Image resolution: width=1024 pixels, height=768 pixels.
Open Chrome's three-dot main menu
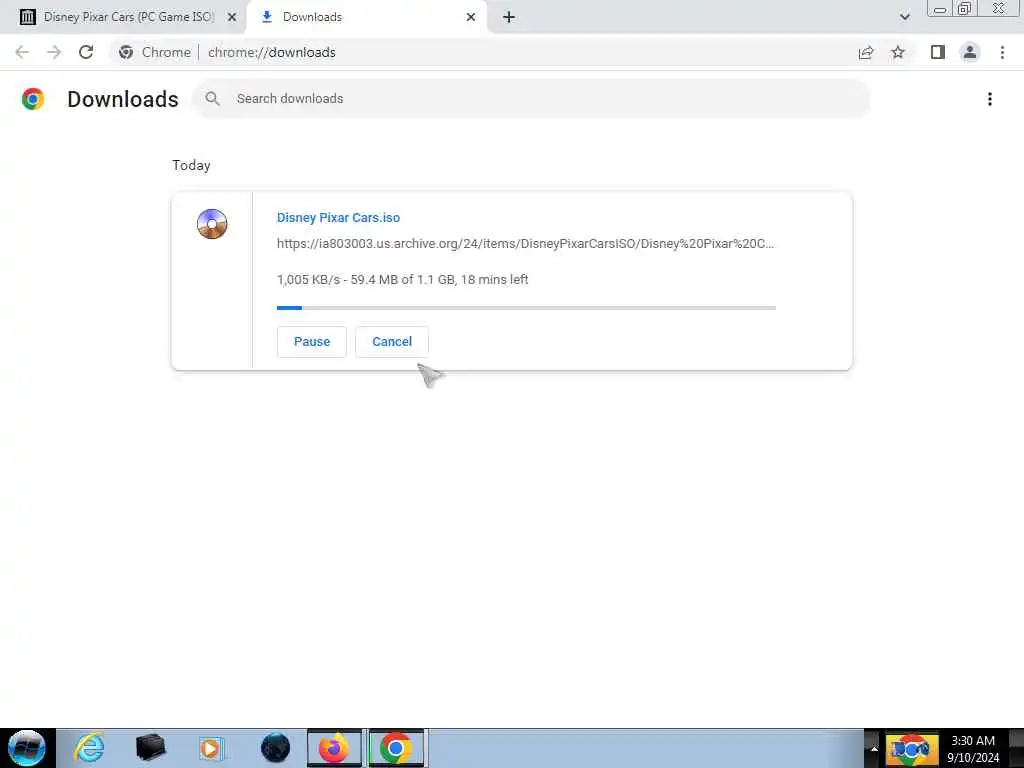coord(1002,52)
